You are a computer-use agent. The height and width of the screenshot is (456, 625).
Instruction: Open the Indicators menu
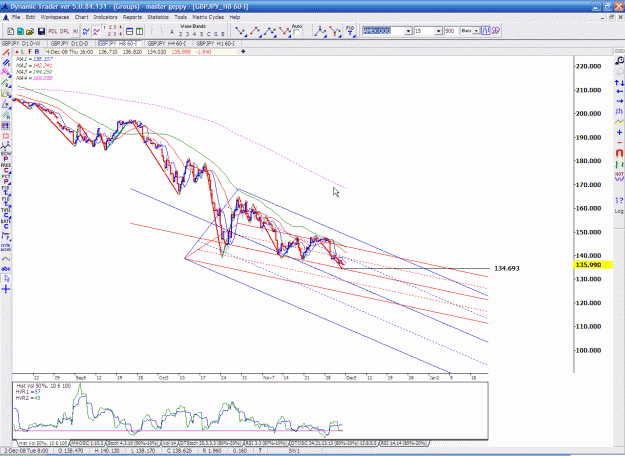105,17
